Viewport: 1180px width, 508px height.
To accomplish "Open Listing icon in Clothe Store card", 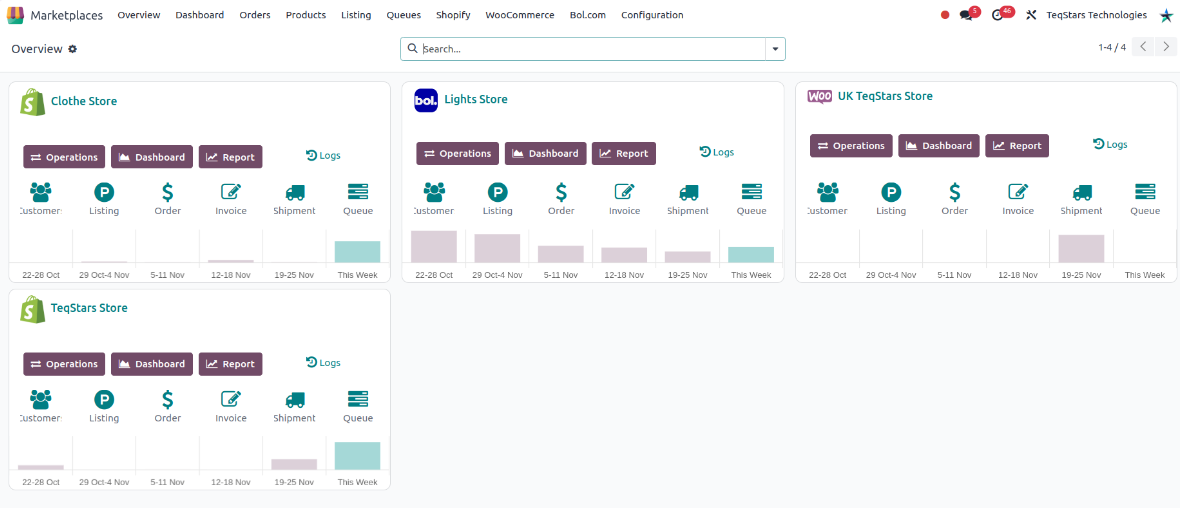I will point(104,192).
